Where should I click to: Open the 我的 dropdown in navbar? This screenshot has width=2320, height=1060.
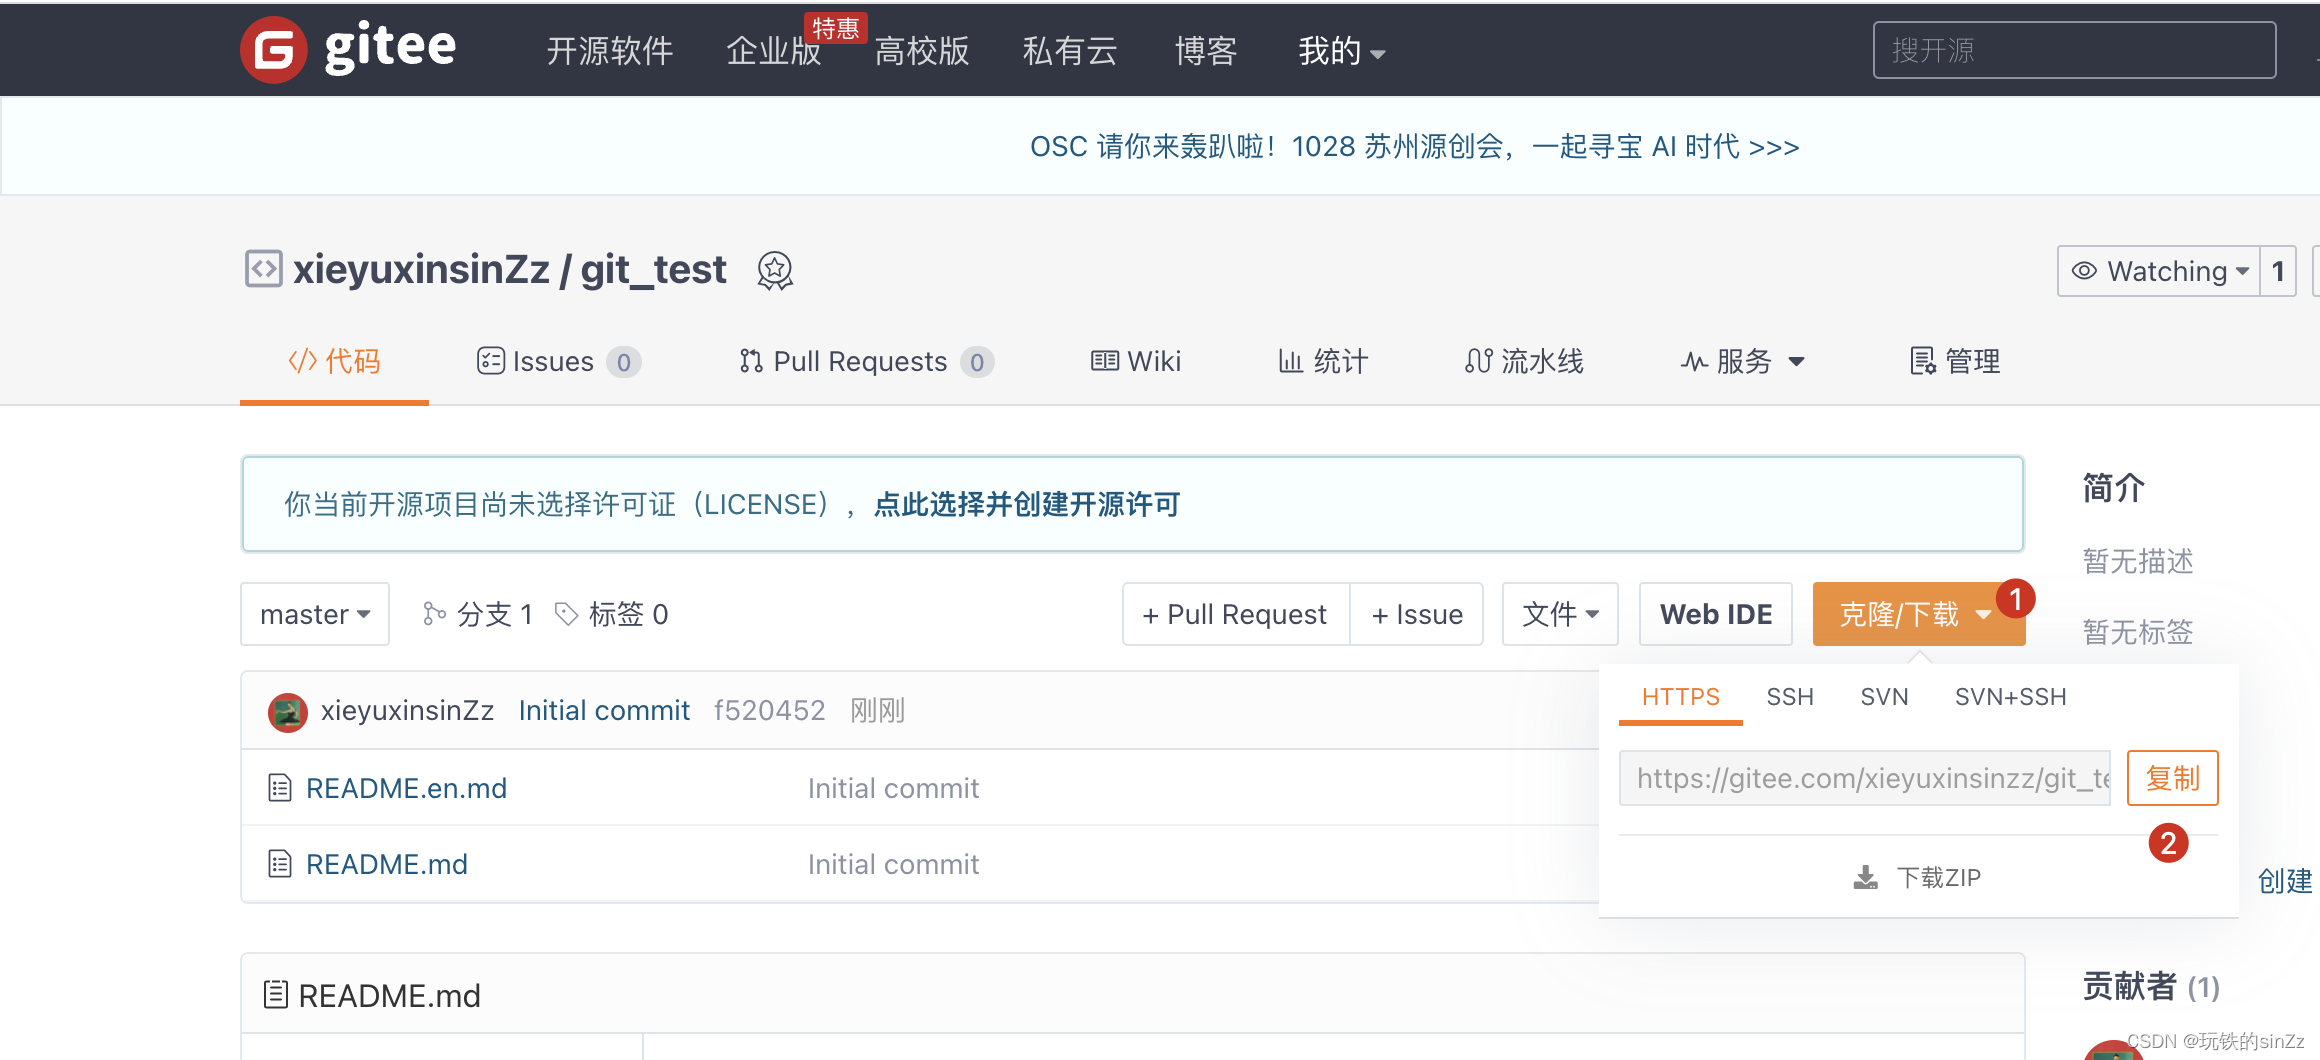[1341, 50]
